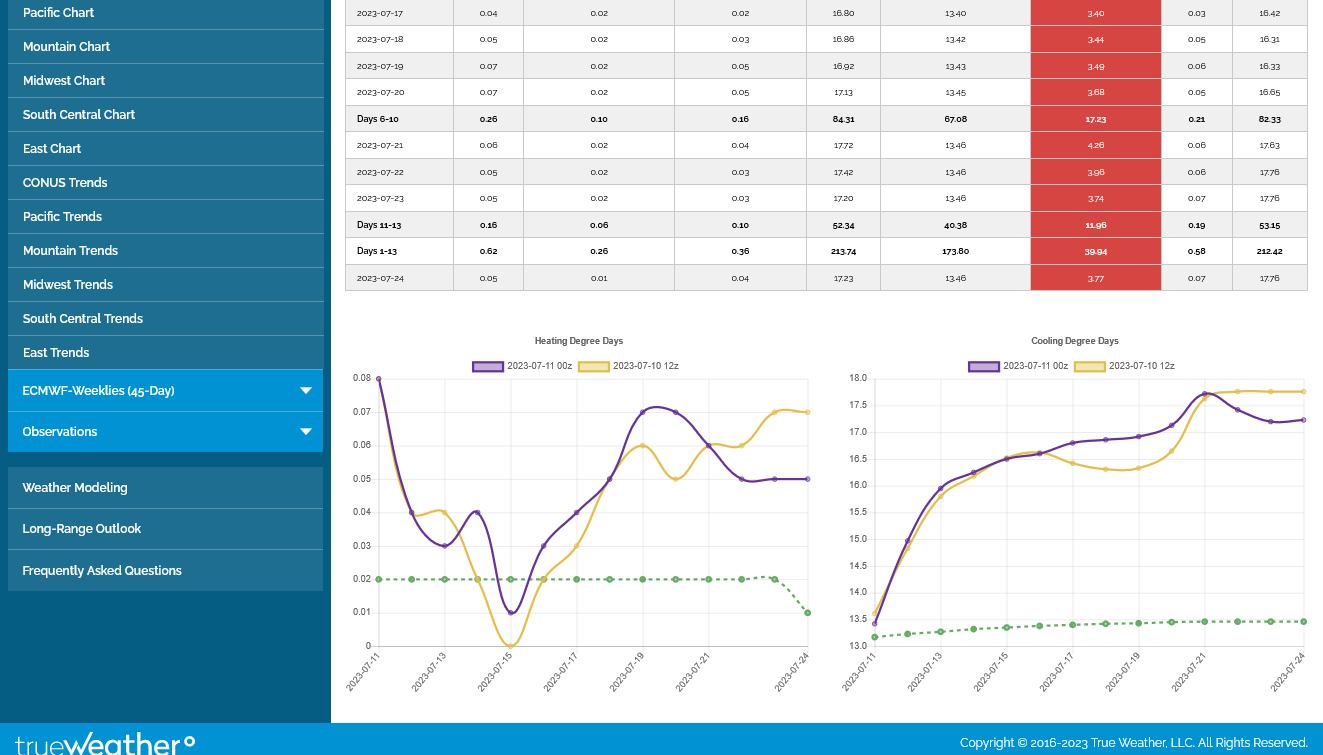Viewport: 1323px width, 755px height.
Task: Open the Mountain Chart page
Action: (x=67, y=47)
